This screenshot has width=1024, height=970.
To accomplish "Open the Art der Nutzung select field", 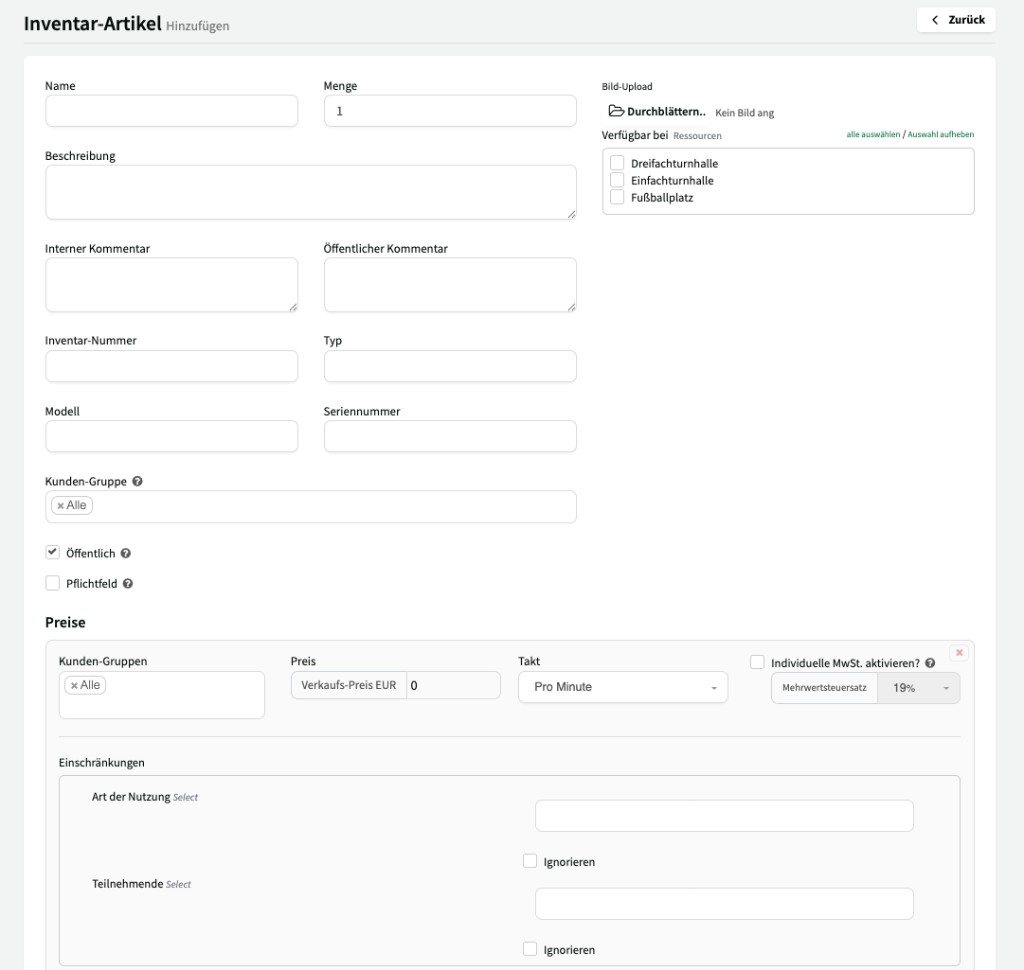I will pos(724,816).
